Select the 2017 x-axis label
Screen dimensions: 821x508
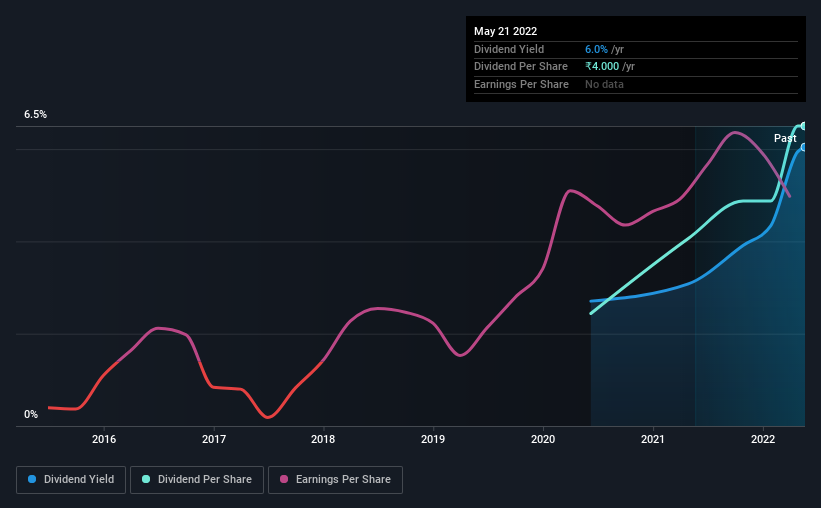(214, 439)
